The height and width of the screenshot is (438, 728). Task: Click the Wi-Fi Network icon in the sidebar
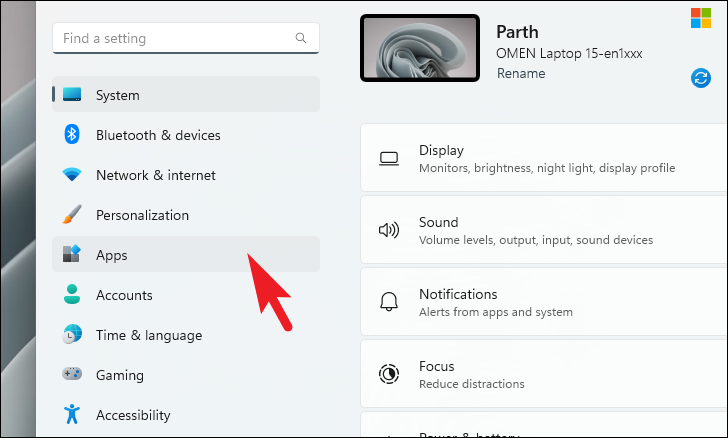[72, 175]
